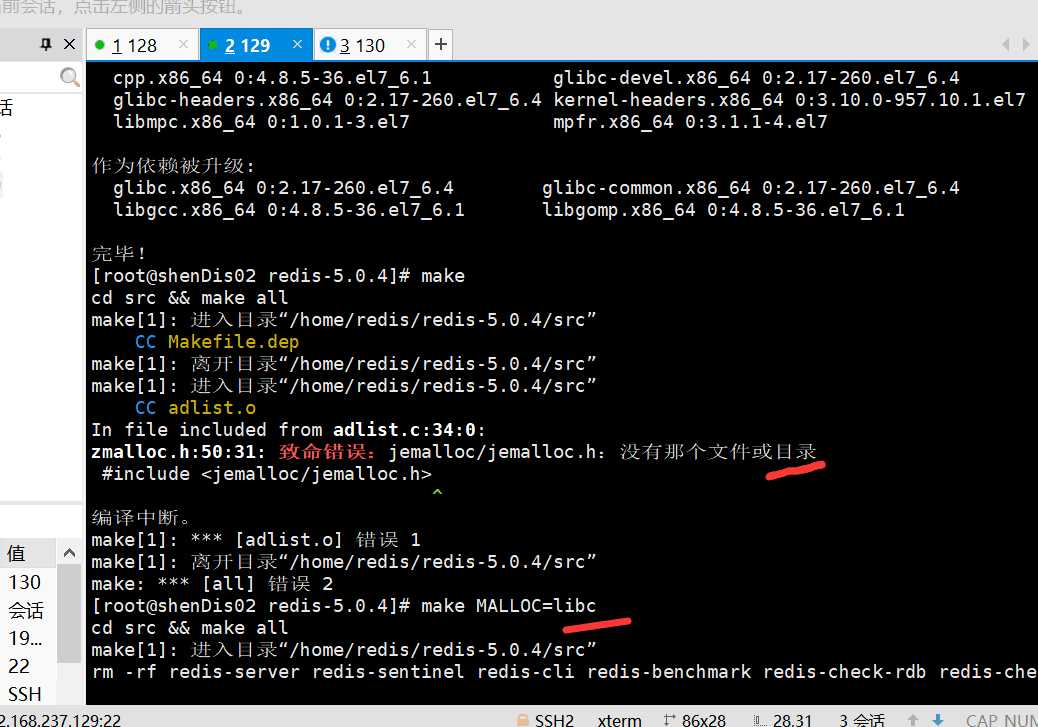Click the lock icon beside SSH2 in status bar
The width and height of the screenshot is (1038, 727).
[522, 720]
